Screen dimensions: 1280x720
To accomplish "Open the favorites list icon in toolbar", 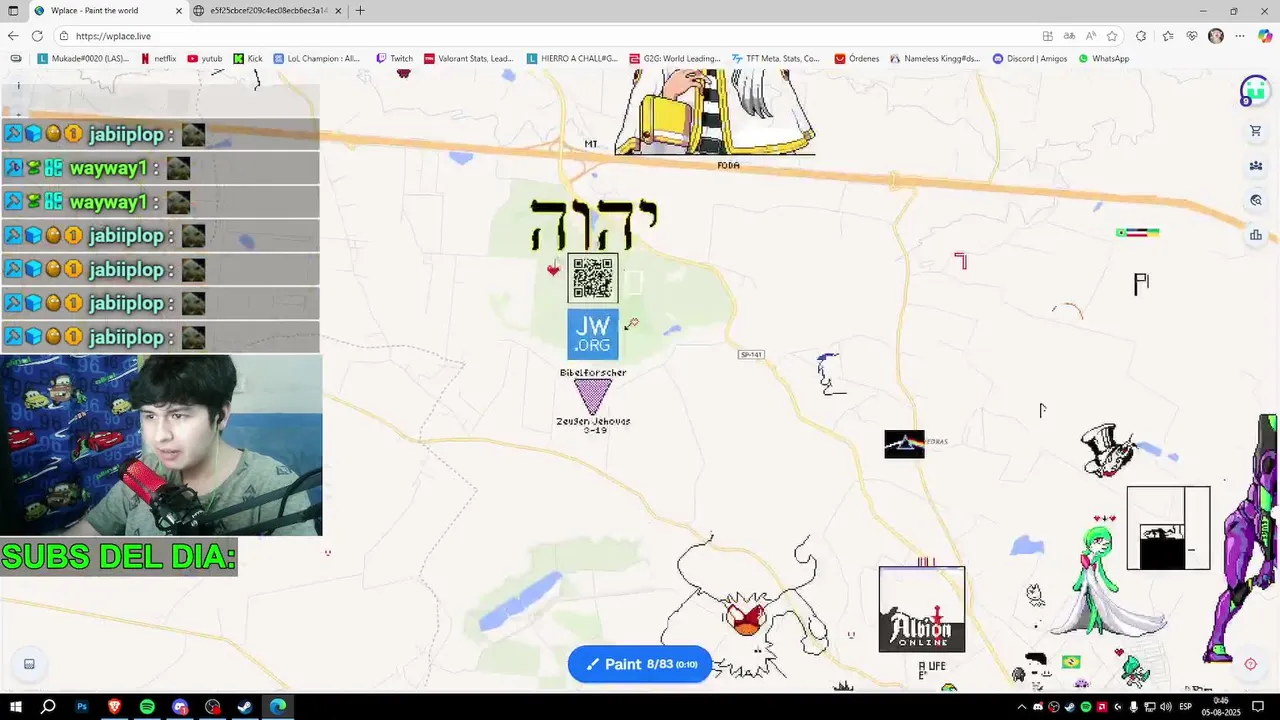I will click(1168, 36).
